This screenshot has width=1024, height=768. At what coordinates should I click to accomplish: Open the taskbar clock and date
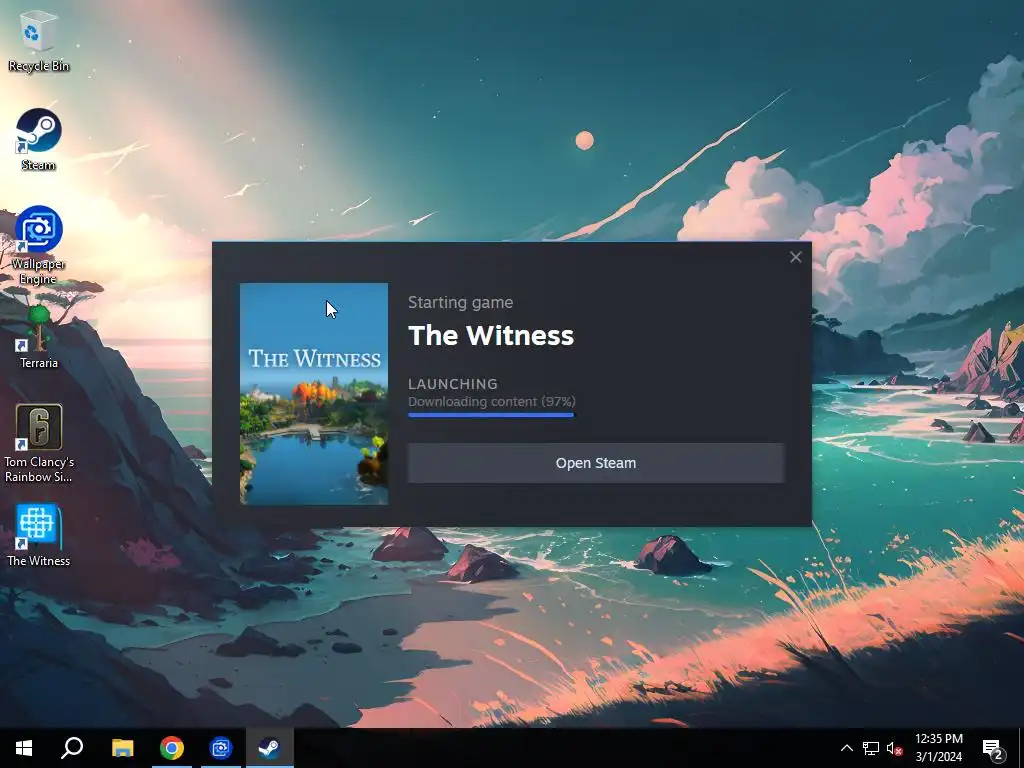point(938,748)
